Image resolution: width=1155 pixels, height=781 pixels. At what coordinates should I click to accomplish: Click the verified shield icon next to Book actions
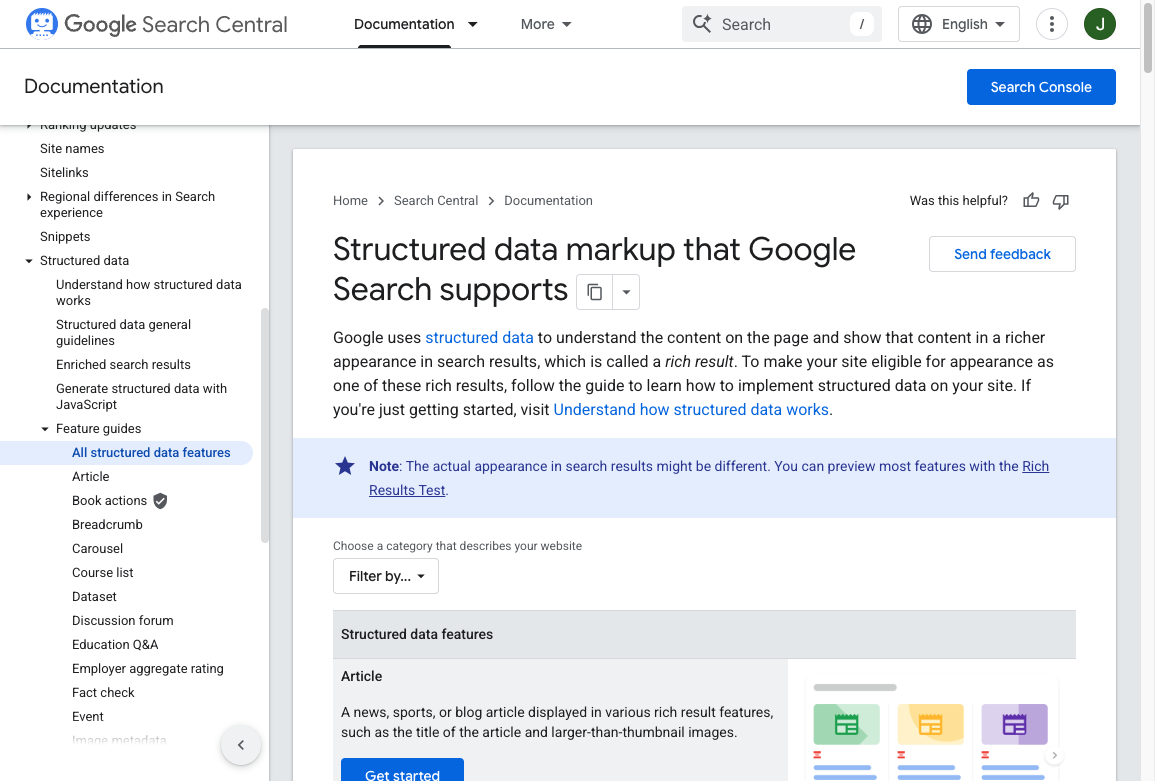(x=160, y=501)
